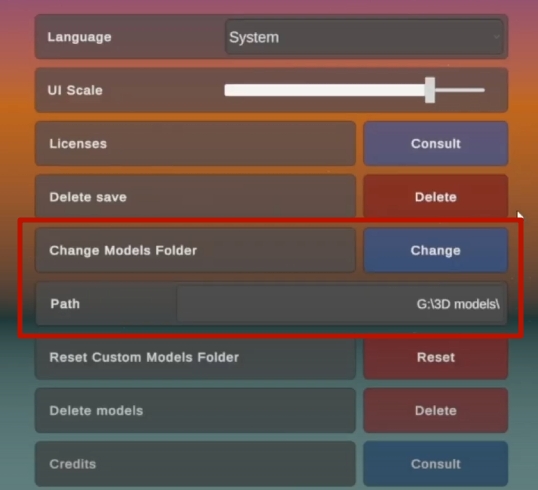
Task: Select the Licenses row label
Action: click(78, 143)
